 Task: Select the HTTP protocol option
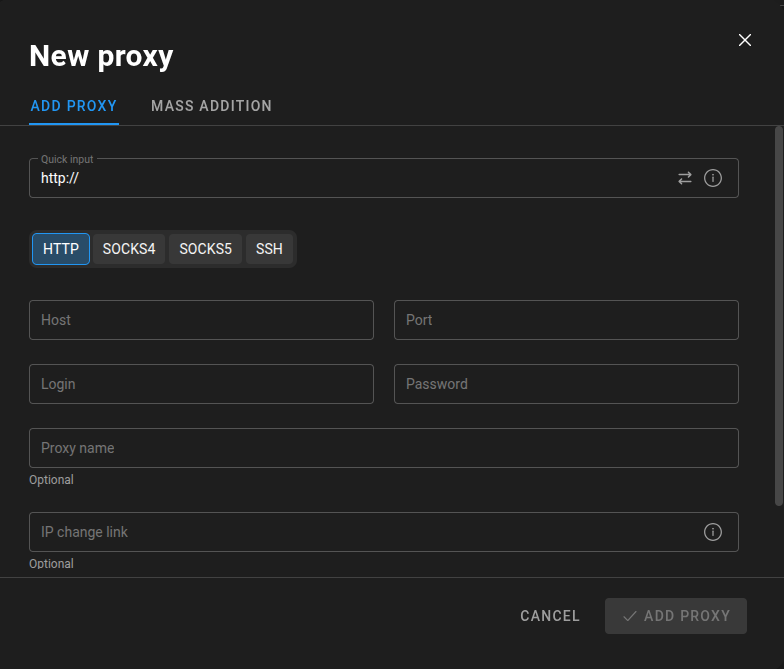click(61, 249)
